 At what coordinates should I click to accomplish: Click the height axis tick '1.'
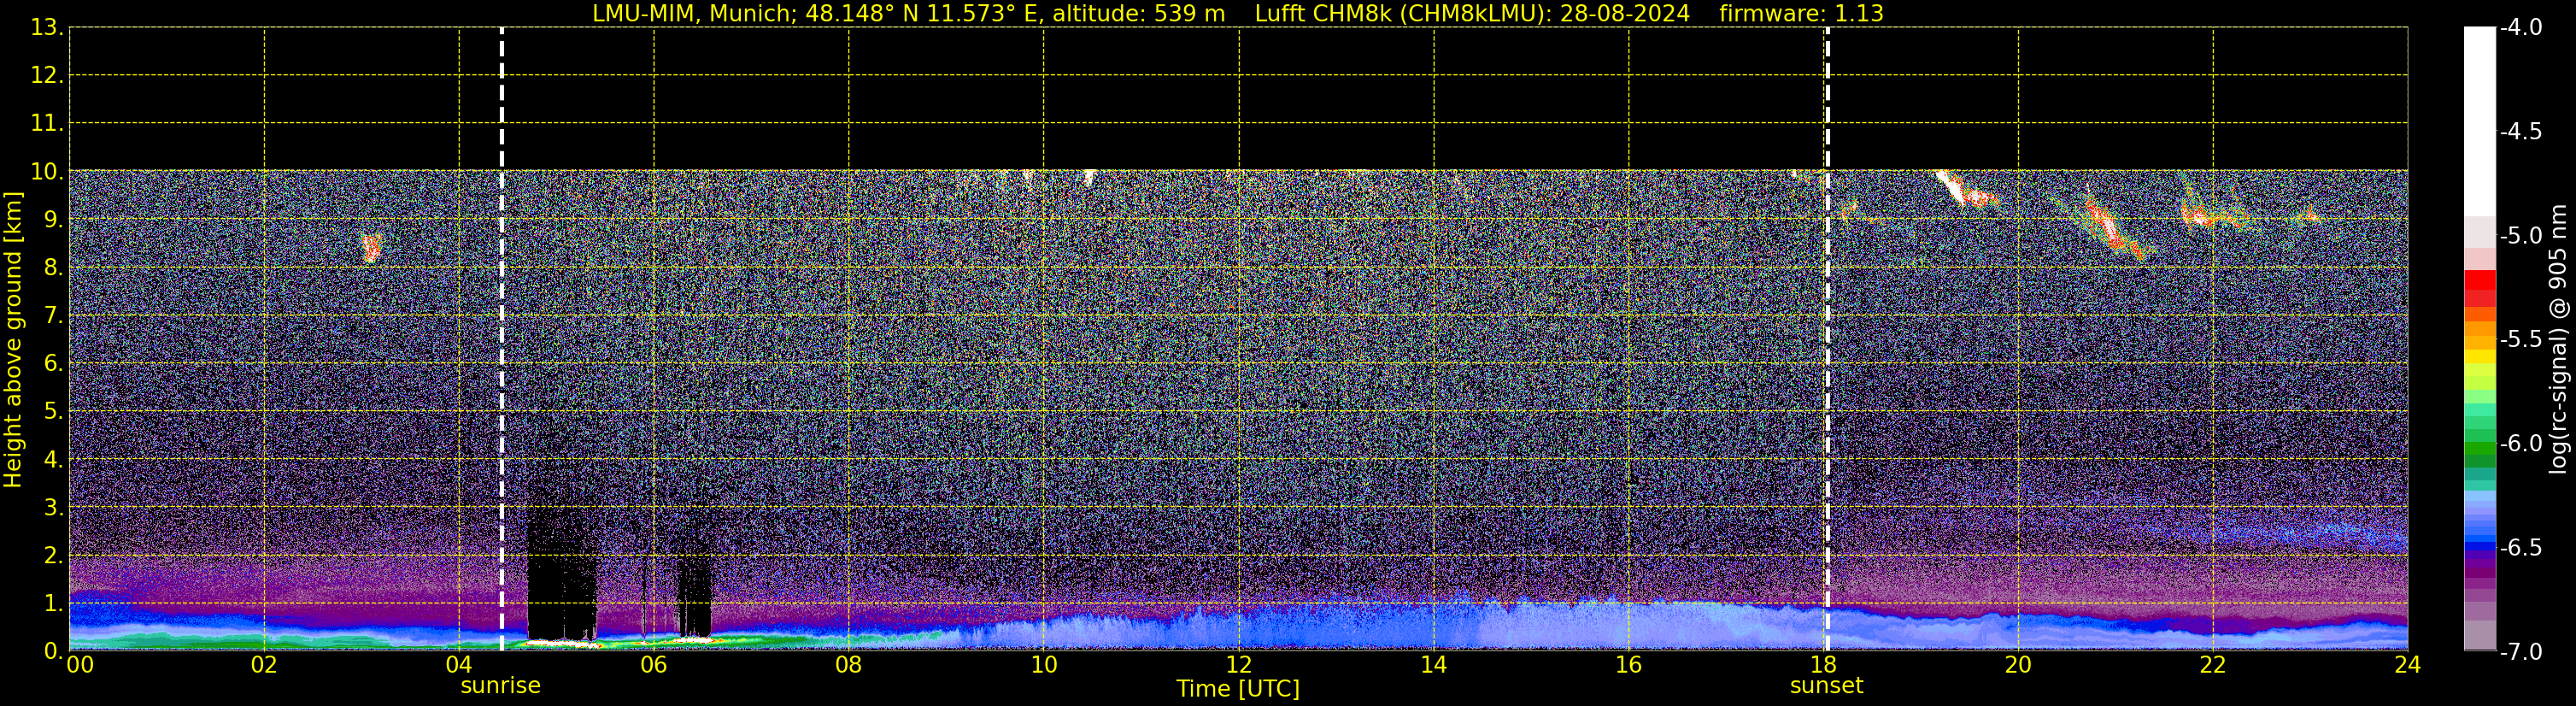click(x=54, y=604)
